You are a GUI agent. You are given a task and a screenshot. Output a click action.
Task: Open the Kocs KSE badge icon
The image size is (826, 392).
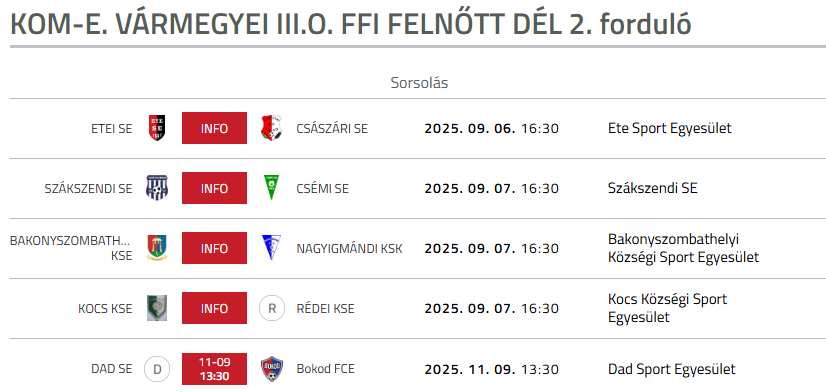157,308
